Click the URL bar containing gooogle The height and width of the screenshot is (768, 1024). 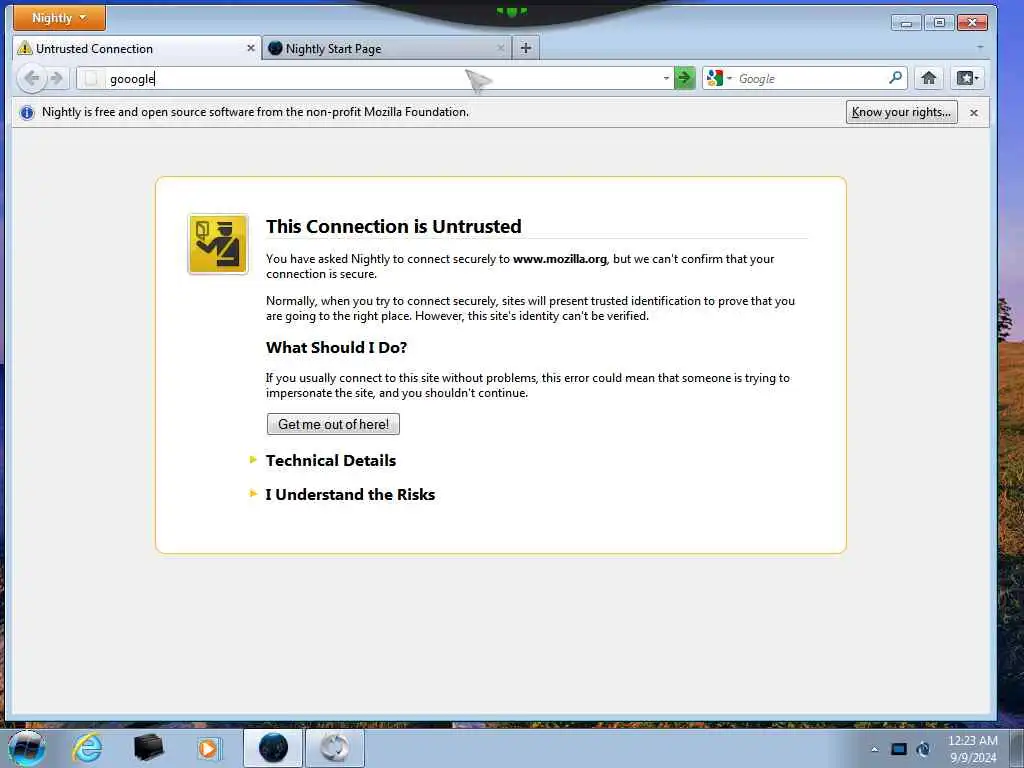[x=376, y=78]
